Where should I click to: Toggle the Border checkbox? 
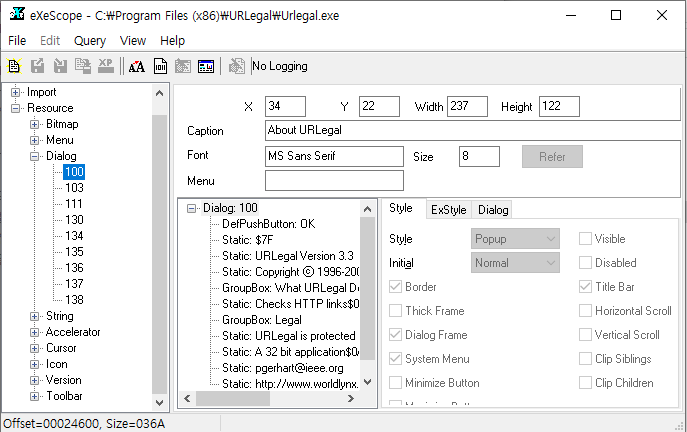395,287
